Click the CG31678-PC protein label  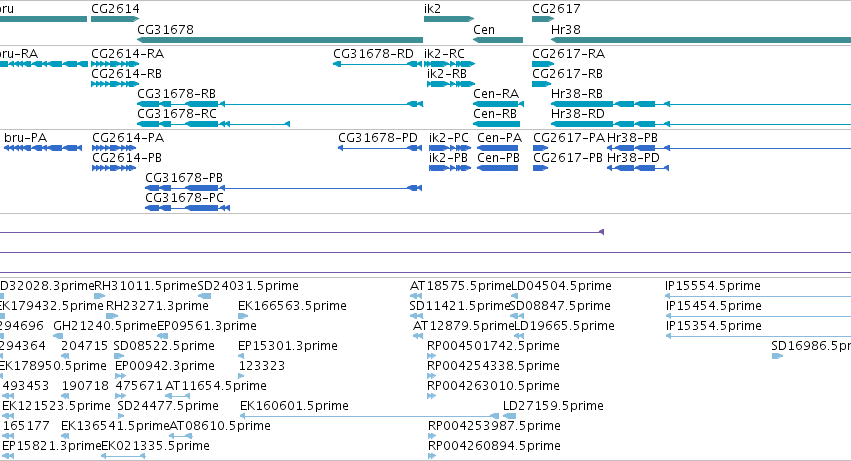[185, 198]
